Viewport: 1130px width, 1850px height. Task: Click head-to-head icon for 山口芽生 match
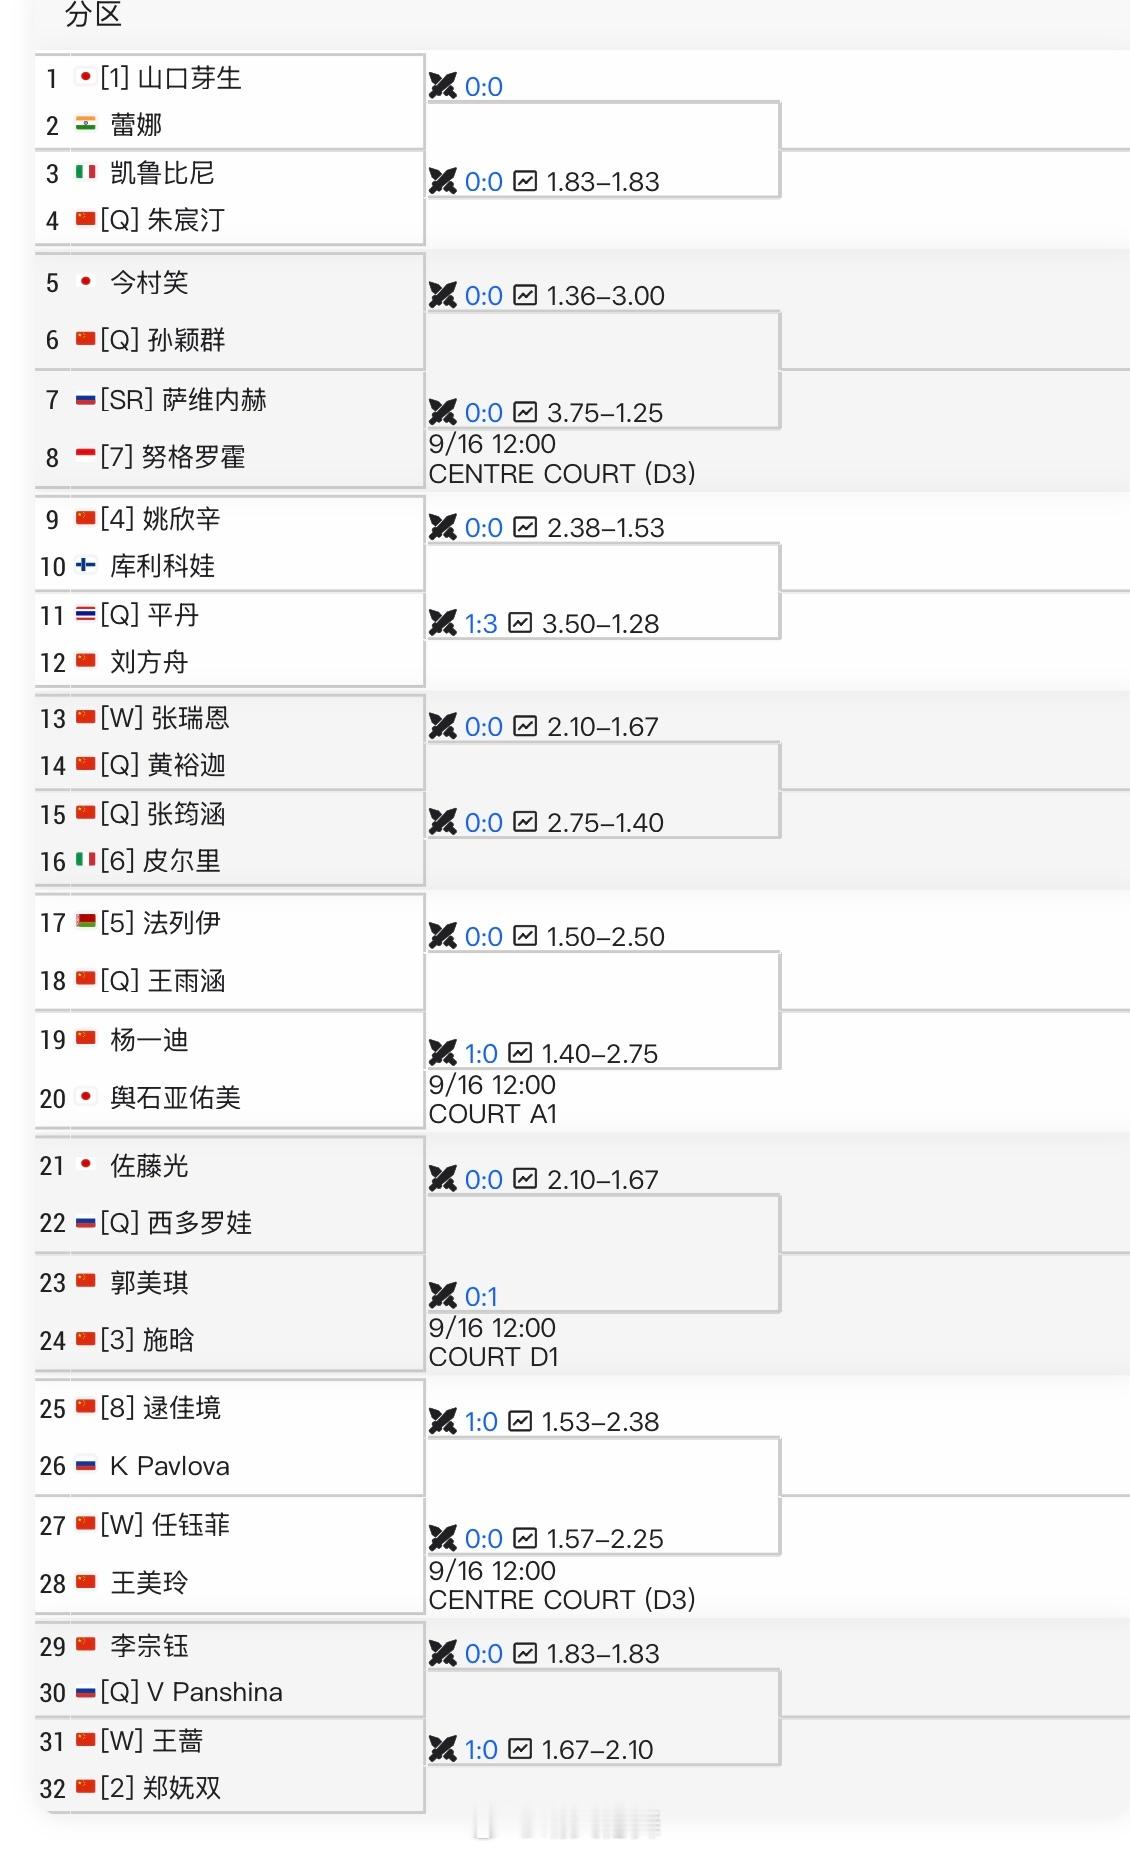pos(443,86)
